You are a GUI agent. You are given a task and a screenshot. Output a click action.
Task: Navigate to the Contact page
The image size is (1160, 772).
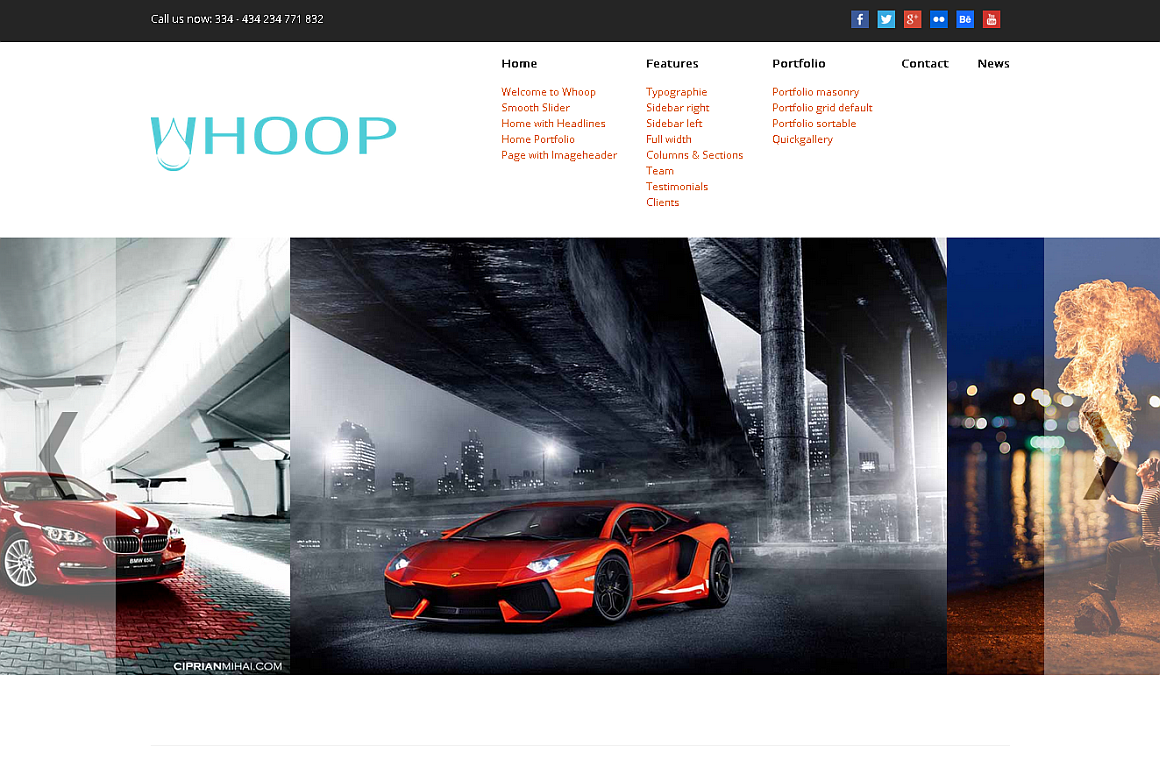pos(924,64)
